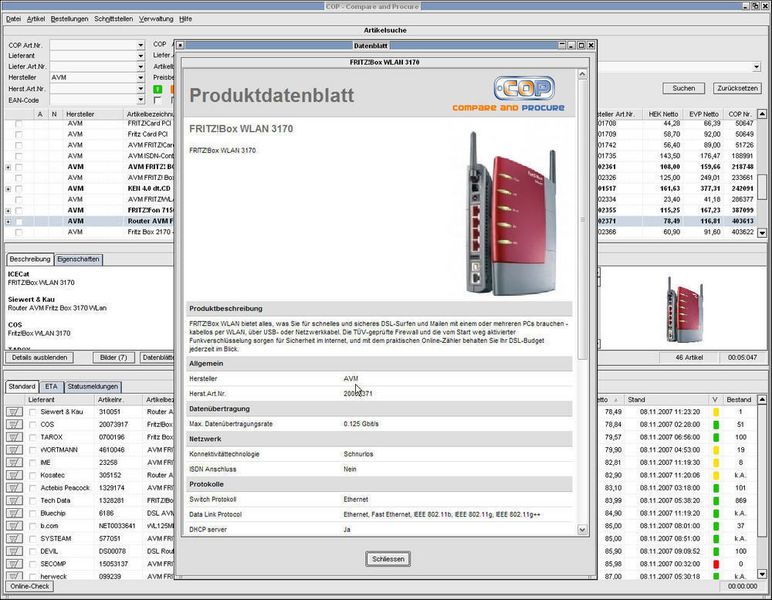The height and width of the screenshot is (600, 772).
Task: Click cart icon for Tech Data
Action: click(x=14, y=501)
